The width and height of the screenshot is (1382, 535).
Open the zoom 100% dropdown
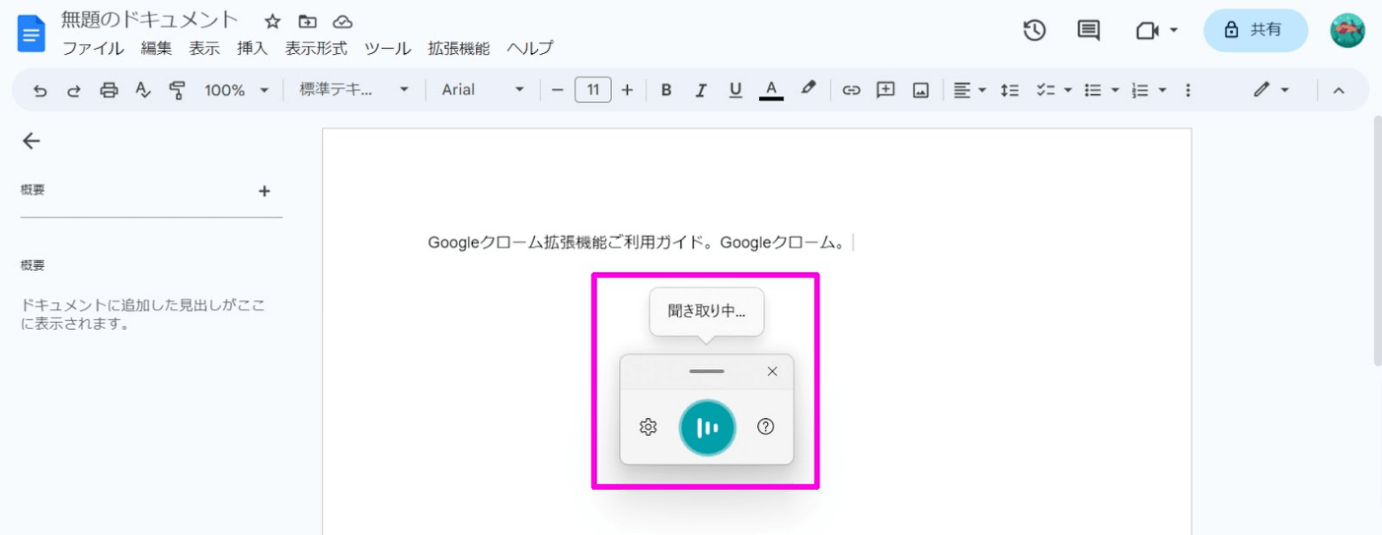click(x=237, y=90)
